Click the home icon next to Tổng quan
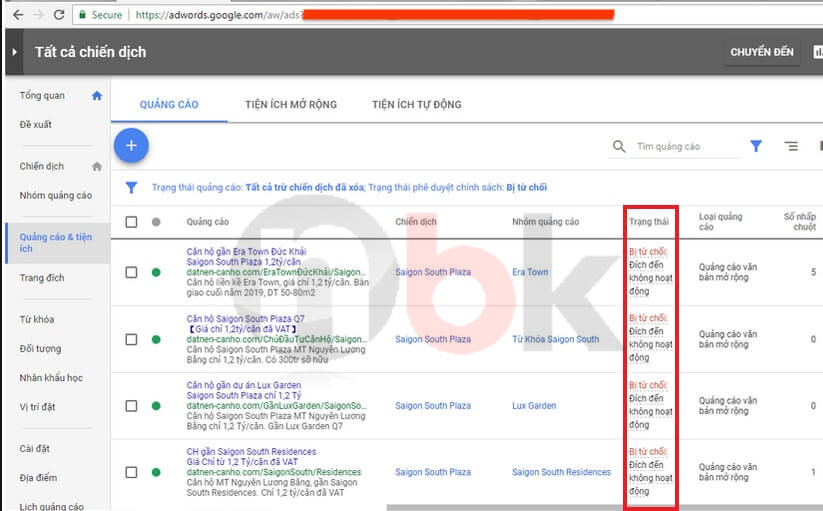 click(x=97, y=95)
